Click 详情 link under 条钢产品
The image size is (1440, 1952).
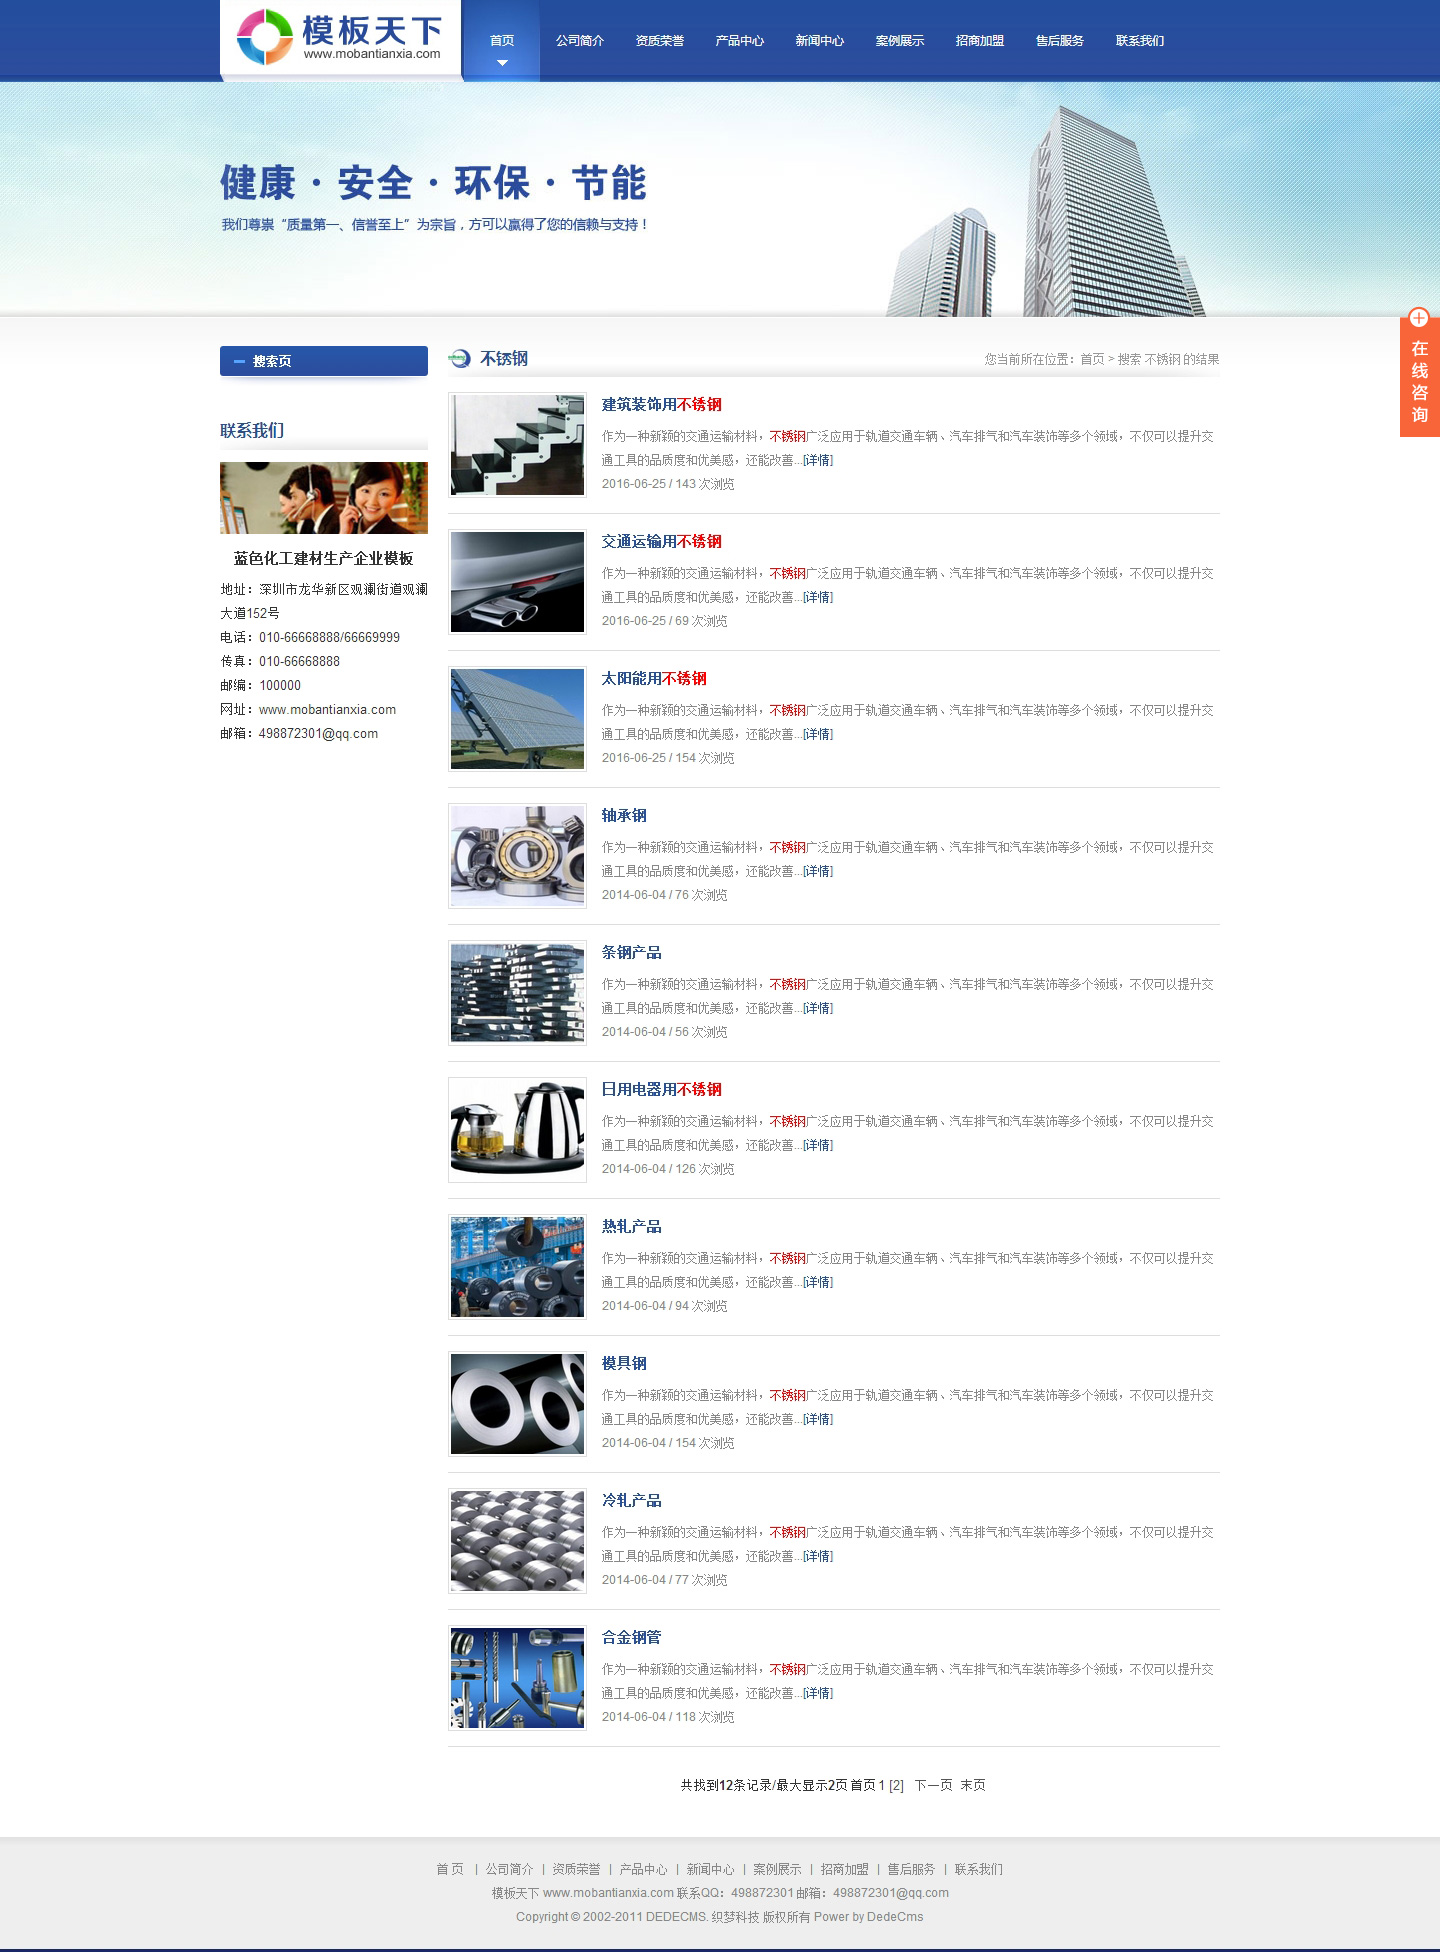coord(818,1008)
